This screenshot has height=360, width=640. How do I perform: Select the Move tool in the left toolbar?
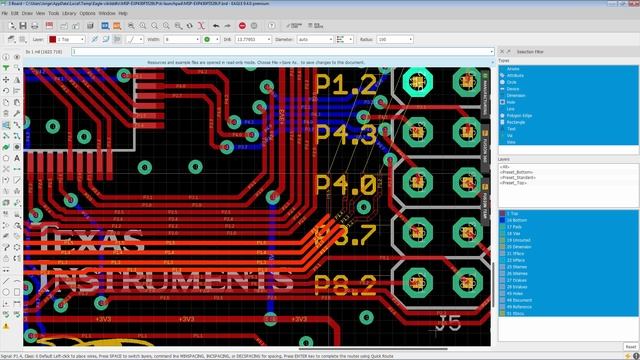[x=6, y=80]
